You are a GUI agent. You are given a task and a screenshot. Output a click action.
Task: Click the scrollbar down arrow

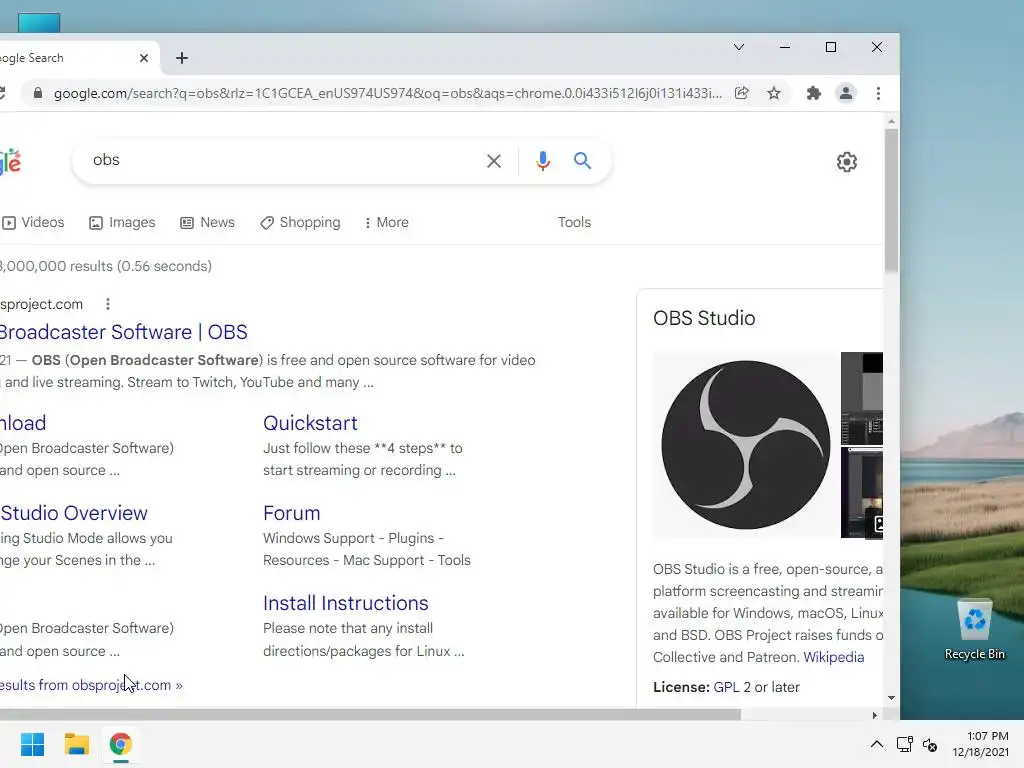point(891,698)
